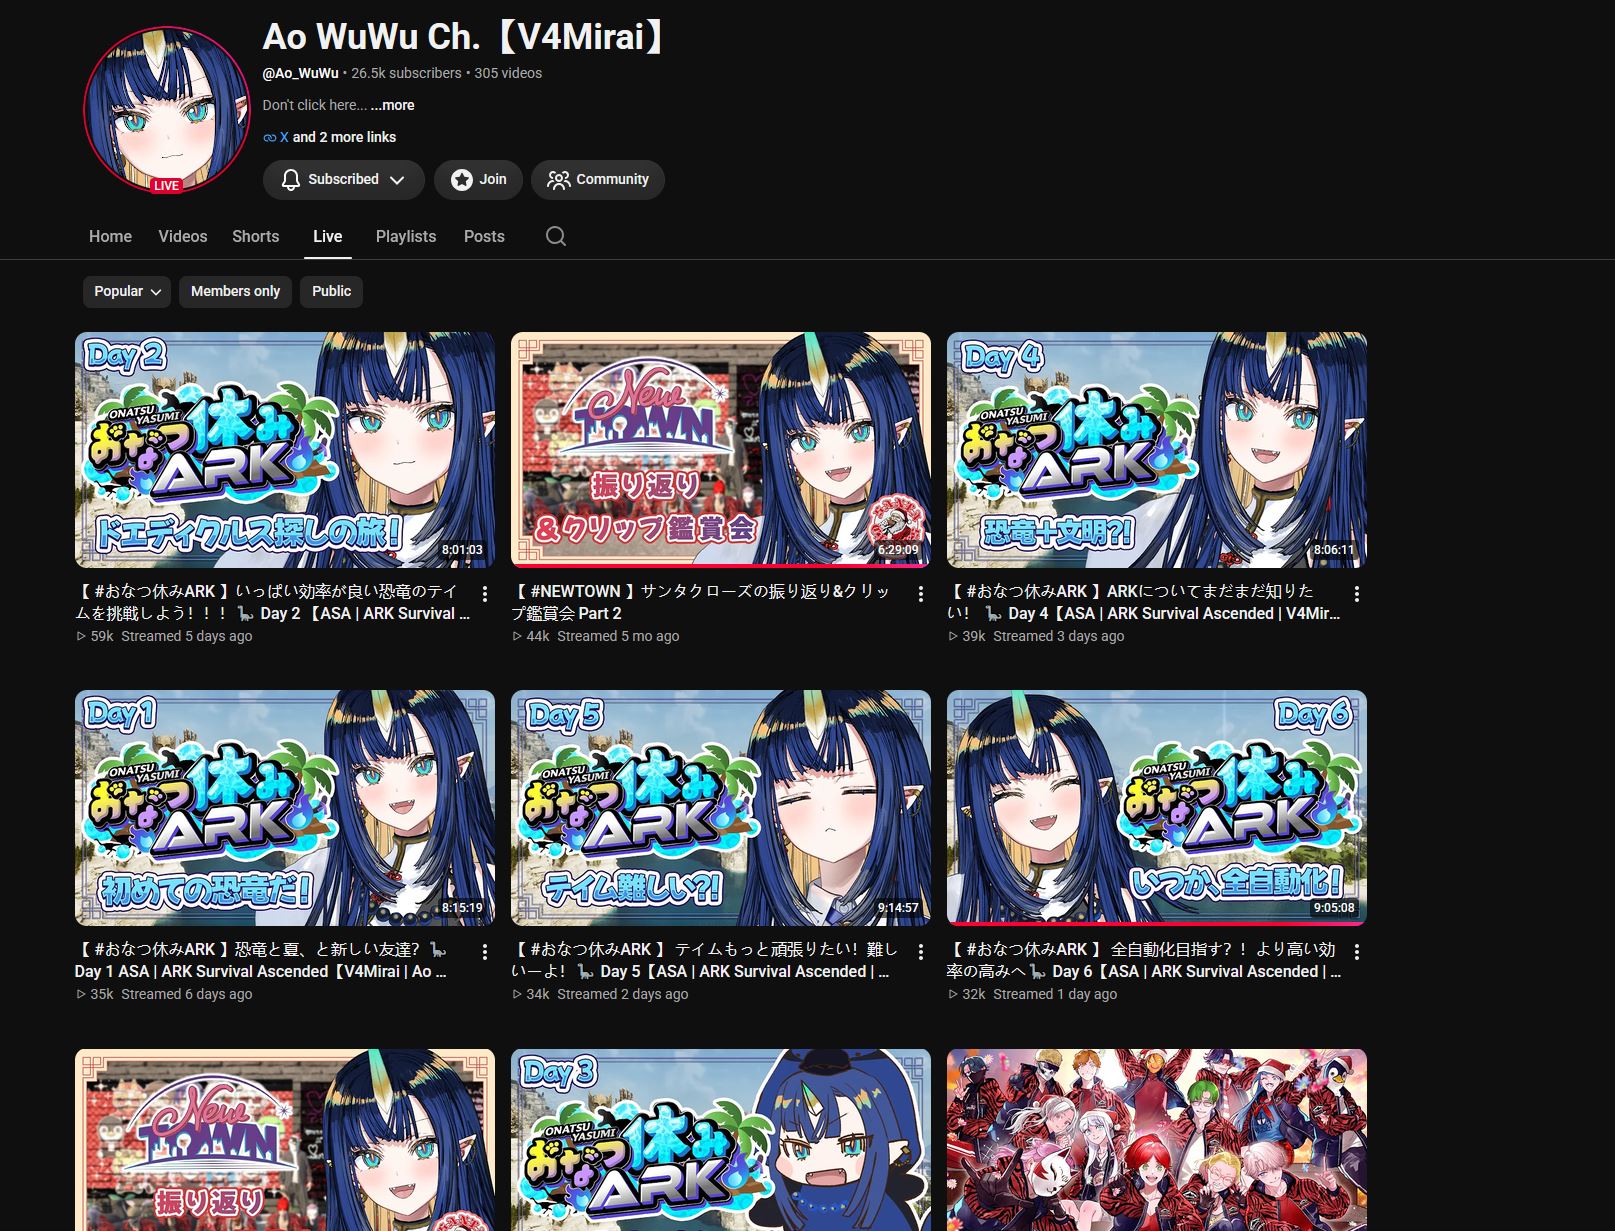
Task: Play the Day 2 ARK stream thumbnail
Action: click(285, 450)
